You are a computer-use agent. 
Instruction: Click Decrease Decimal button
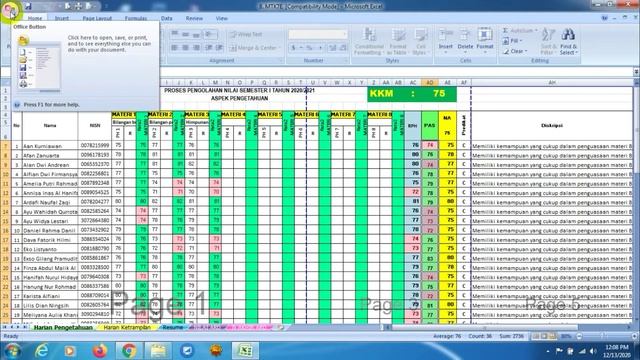tap(343, 48)
